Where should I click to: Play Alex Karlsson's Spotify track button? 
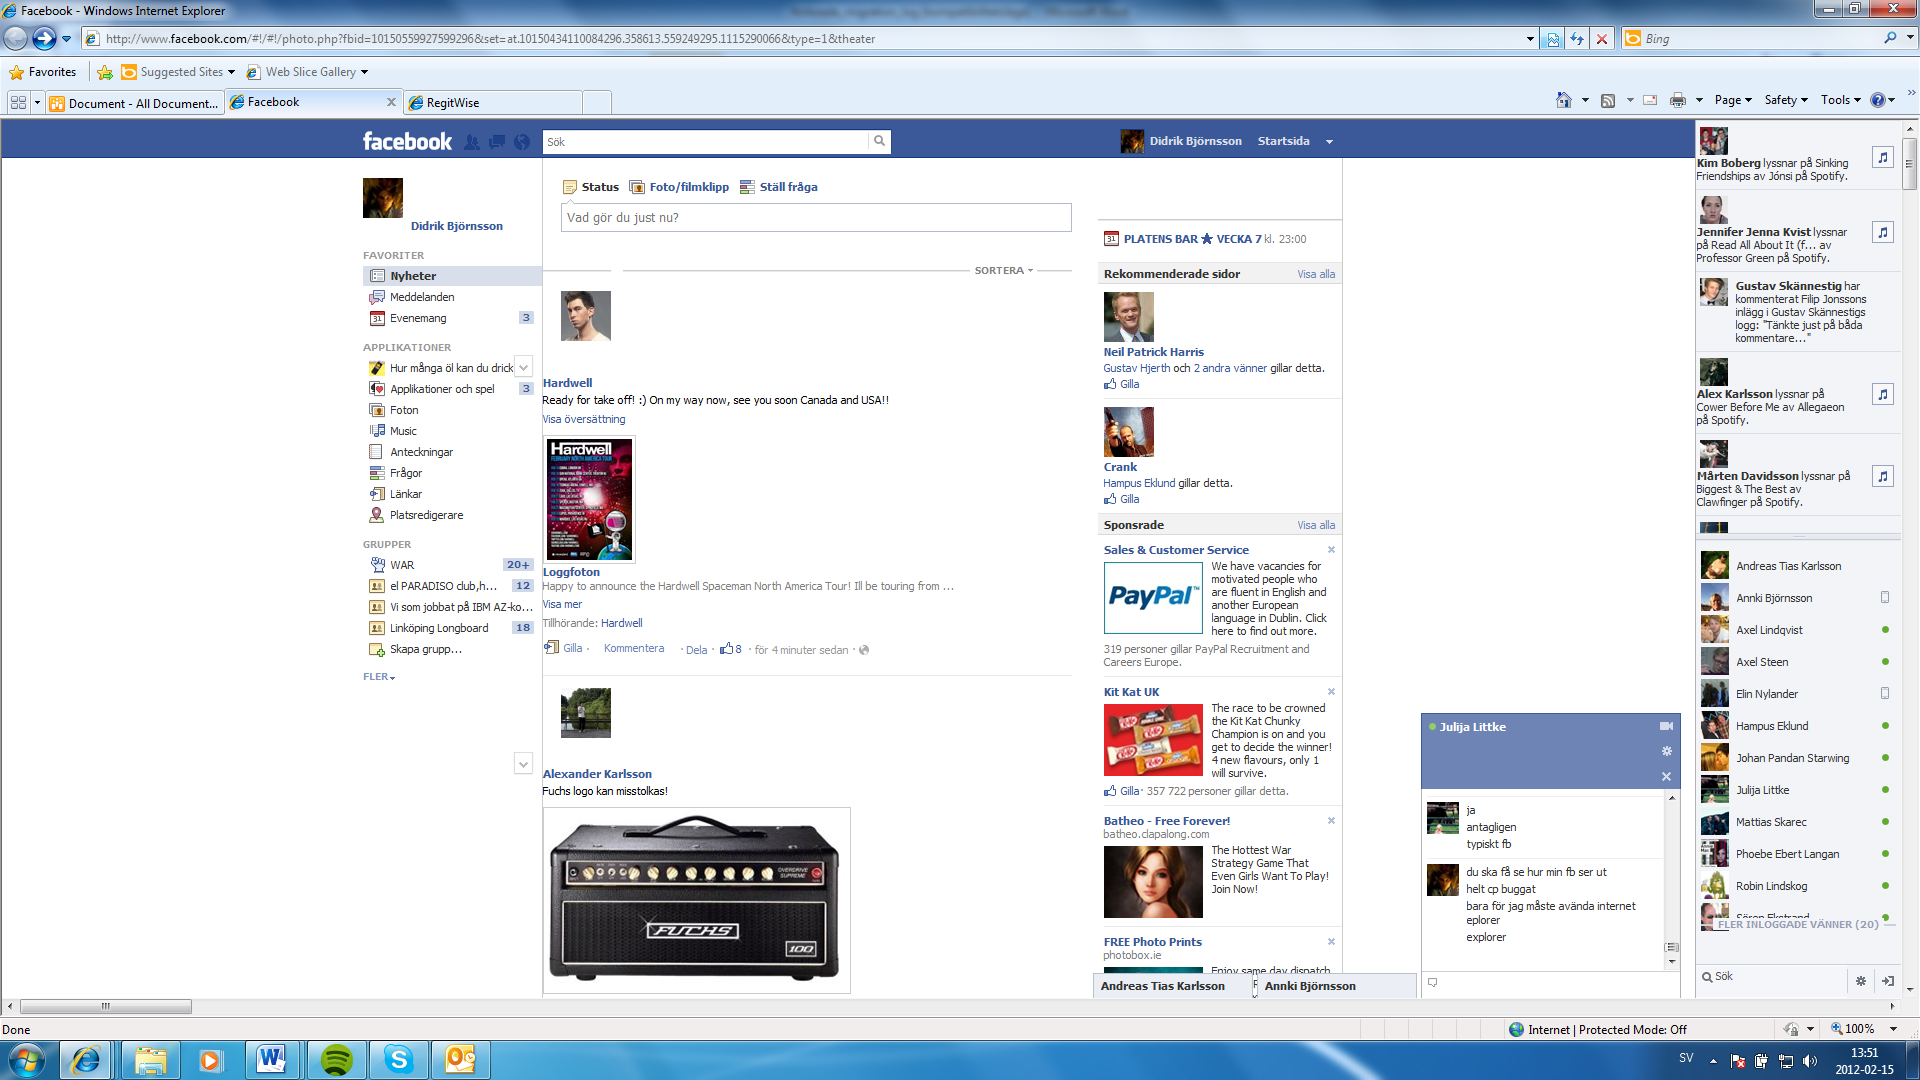1883,394
